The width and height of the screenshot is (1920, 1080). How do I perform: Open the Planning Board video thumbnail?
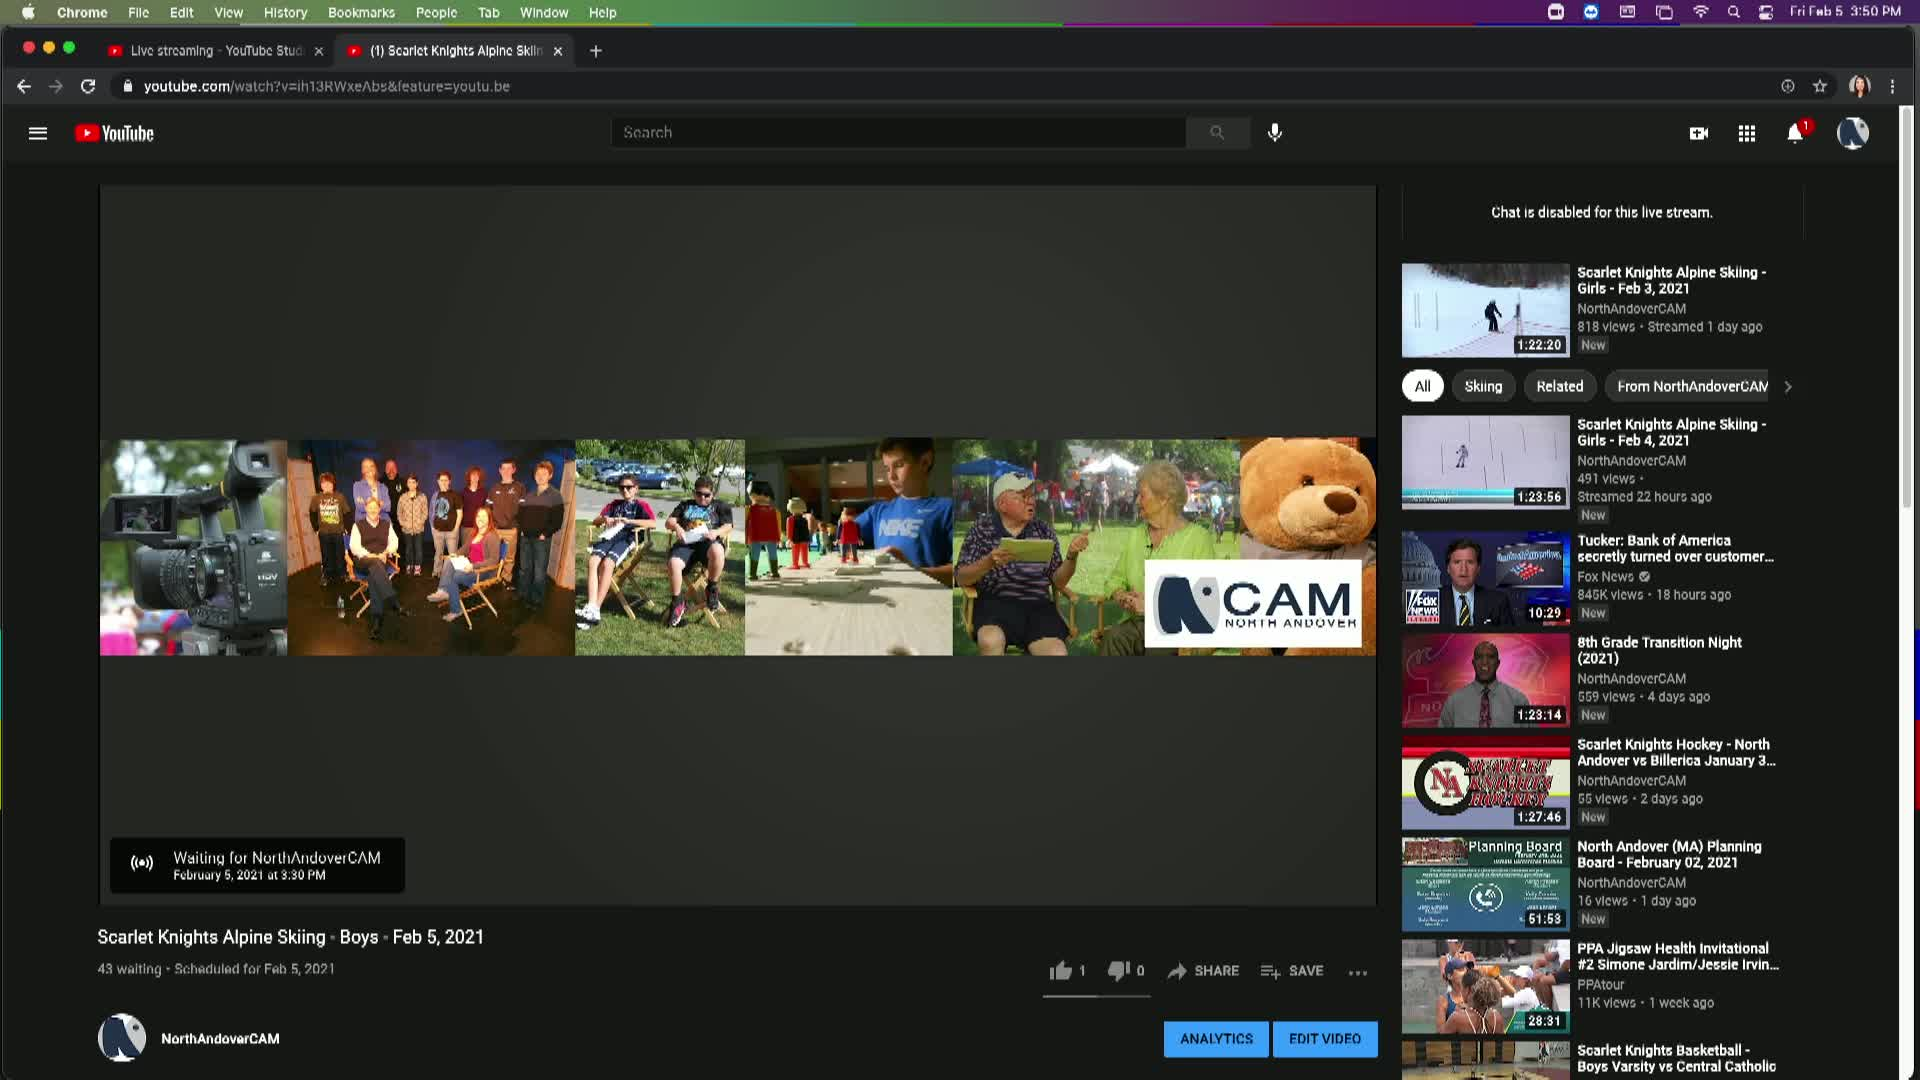(1485, 884)
